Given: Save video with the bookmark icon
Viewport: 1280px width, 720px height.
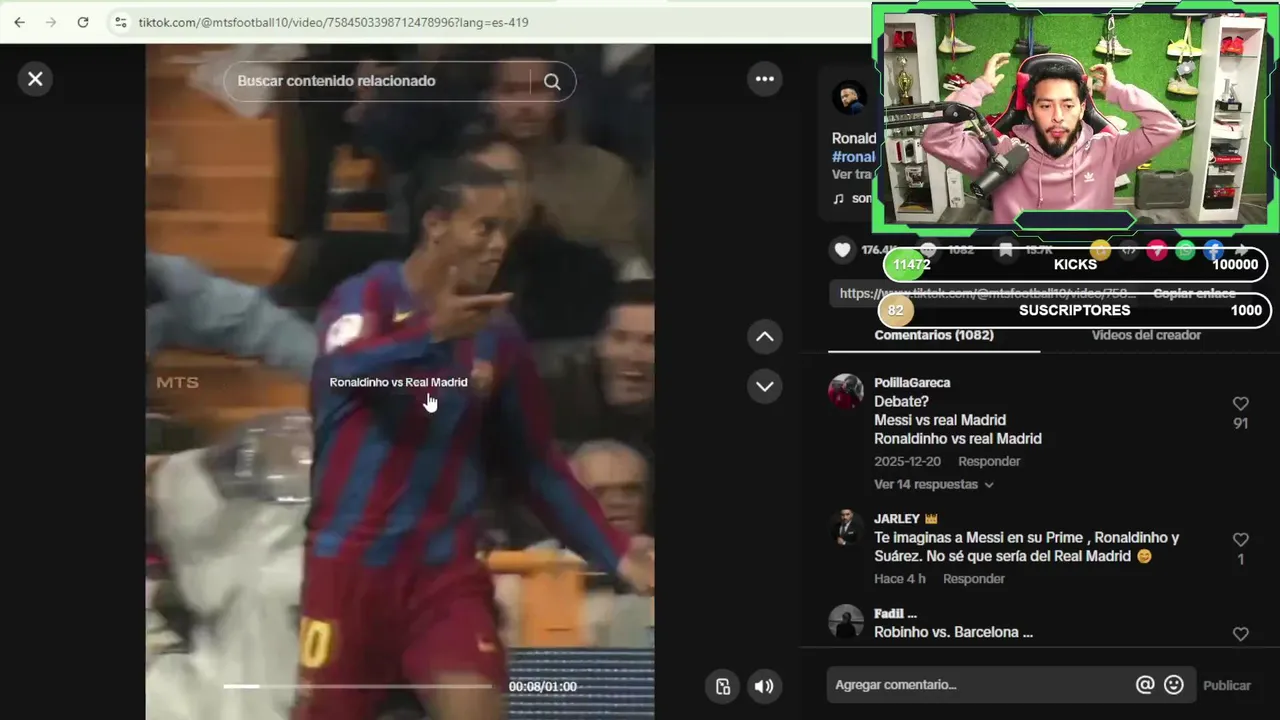Looking at the screenshot, I should click(1006, 250).
